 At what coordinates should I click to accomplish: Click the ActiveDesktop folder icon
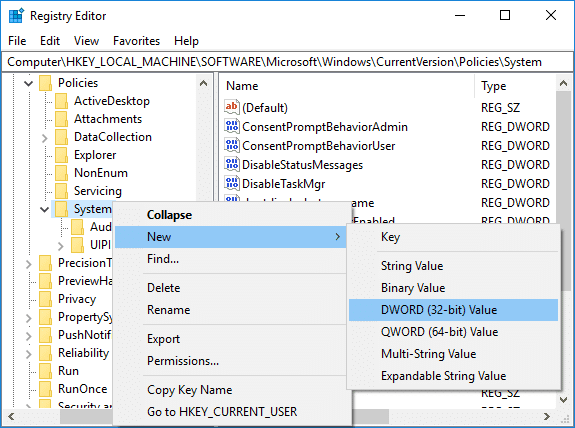[x=61, y=101]
